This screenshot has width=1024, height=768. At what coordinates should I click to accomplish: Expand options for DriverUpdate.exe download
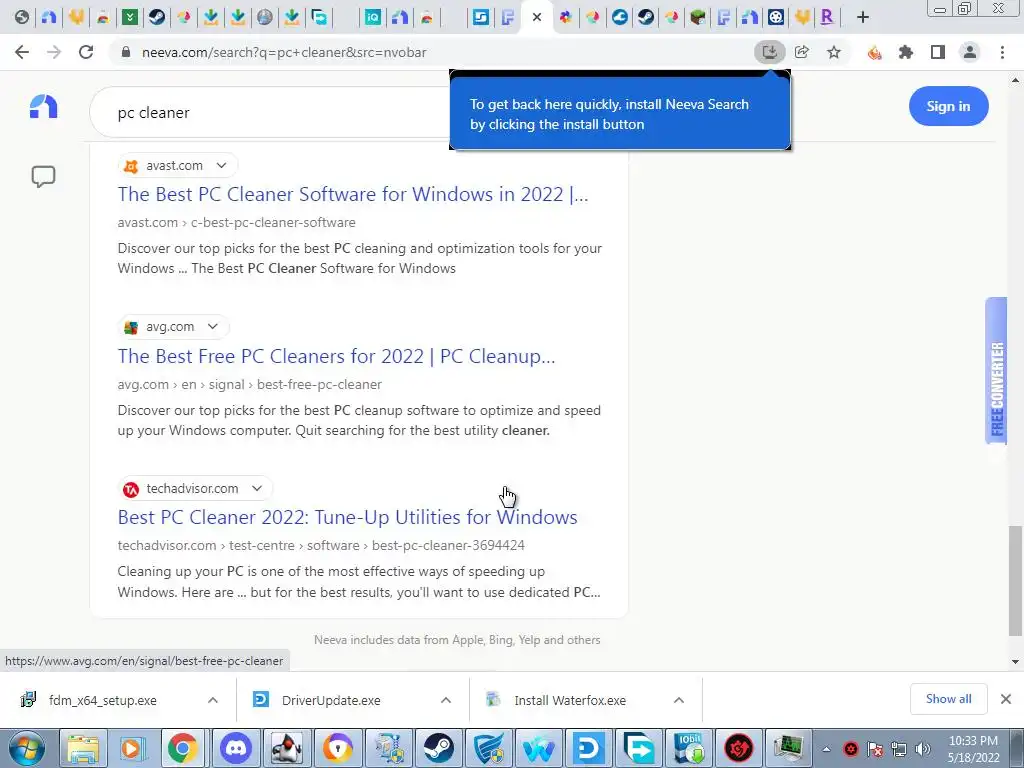(446, 700)
